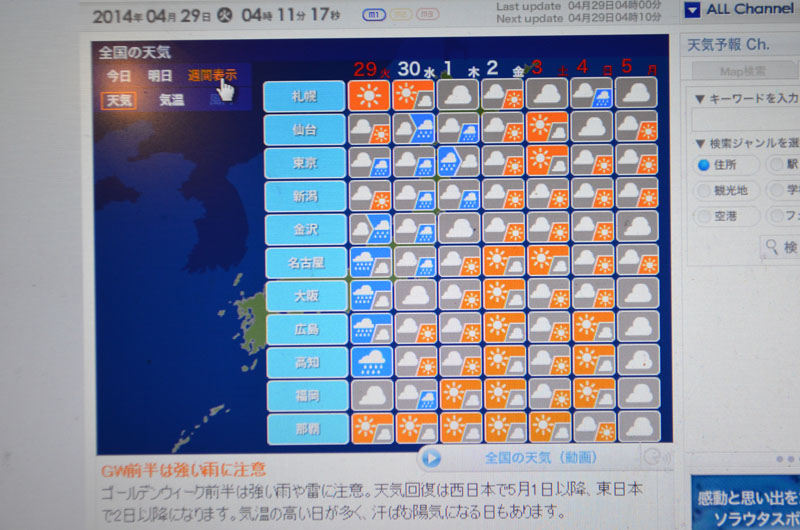This screenshot has height=530, width=800.
Task: Click the 東京 city button
Action: pos(305,163)
